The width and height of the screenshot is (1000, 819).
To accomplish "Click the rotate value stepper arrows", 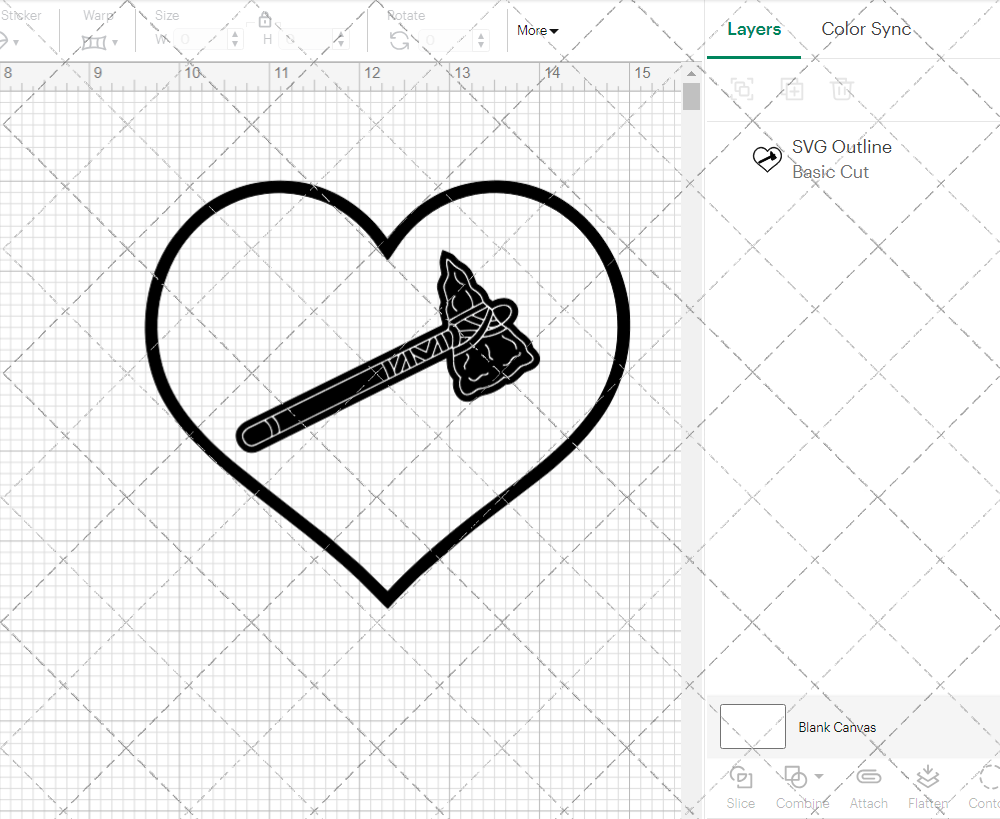I will click(x=483, y=40).
